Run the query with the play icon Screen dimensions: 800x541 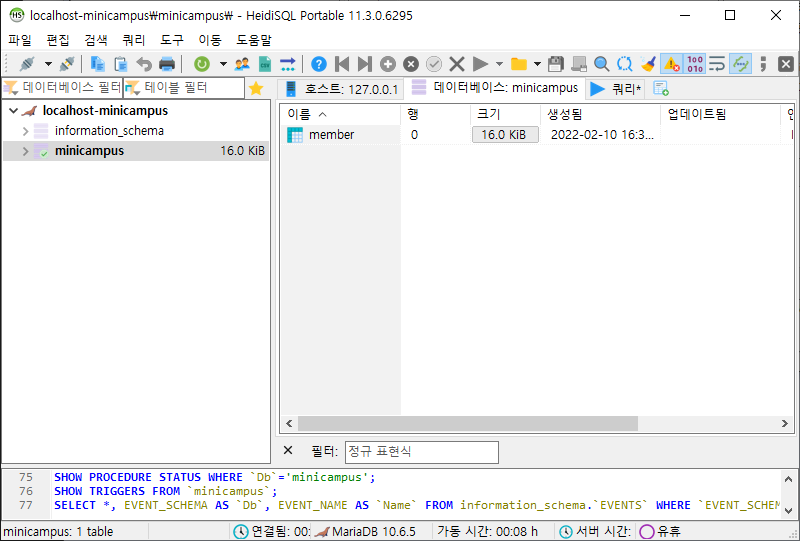(x=480, y=64)
